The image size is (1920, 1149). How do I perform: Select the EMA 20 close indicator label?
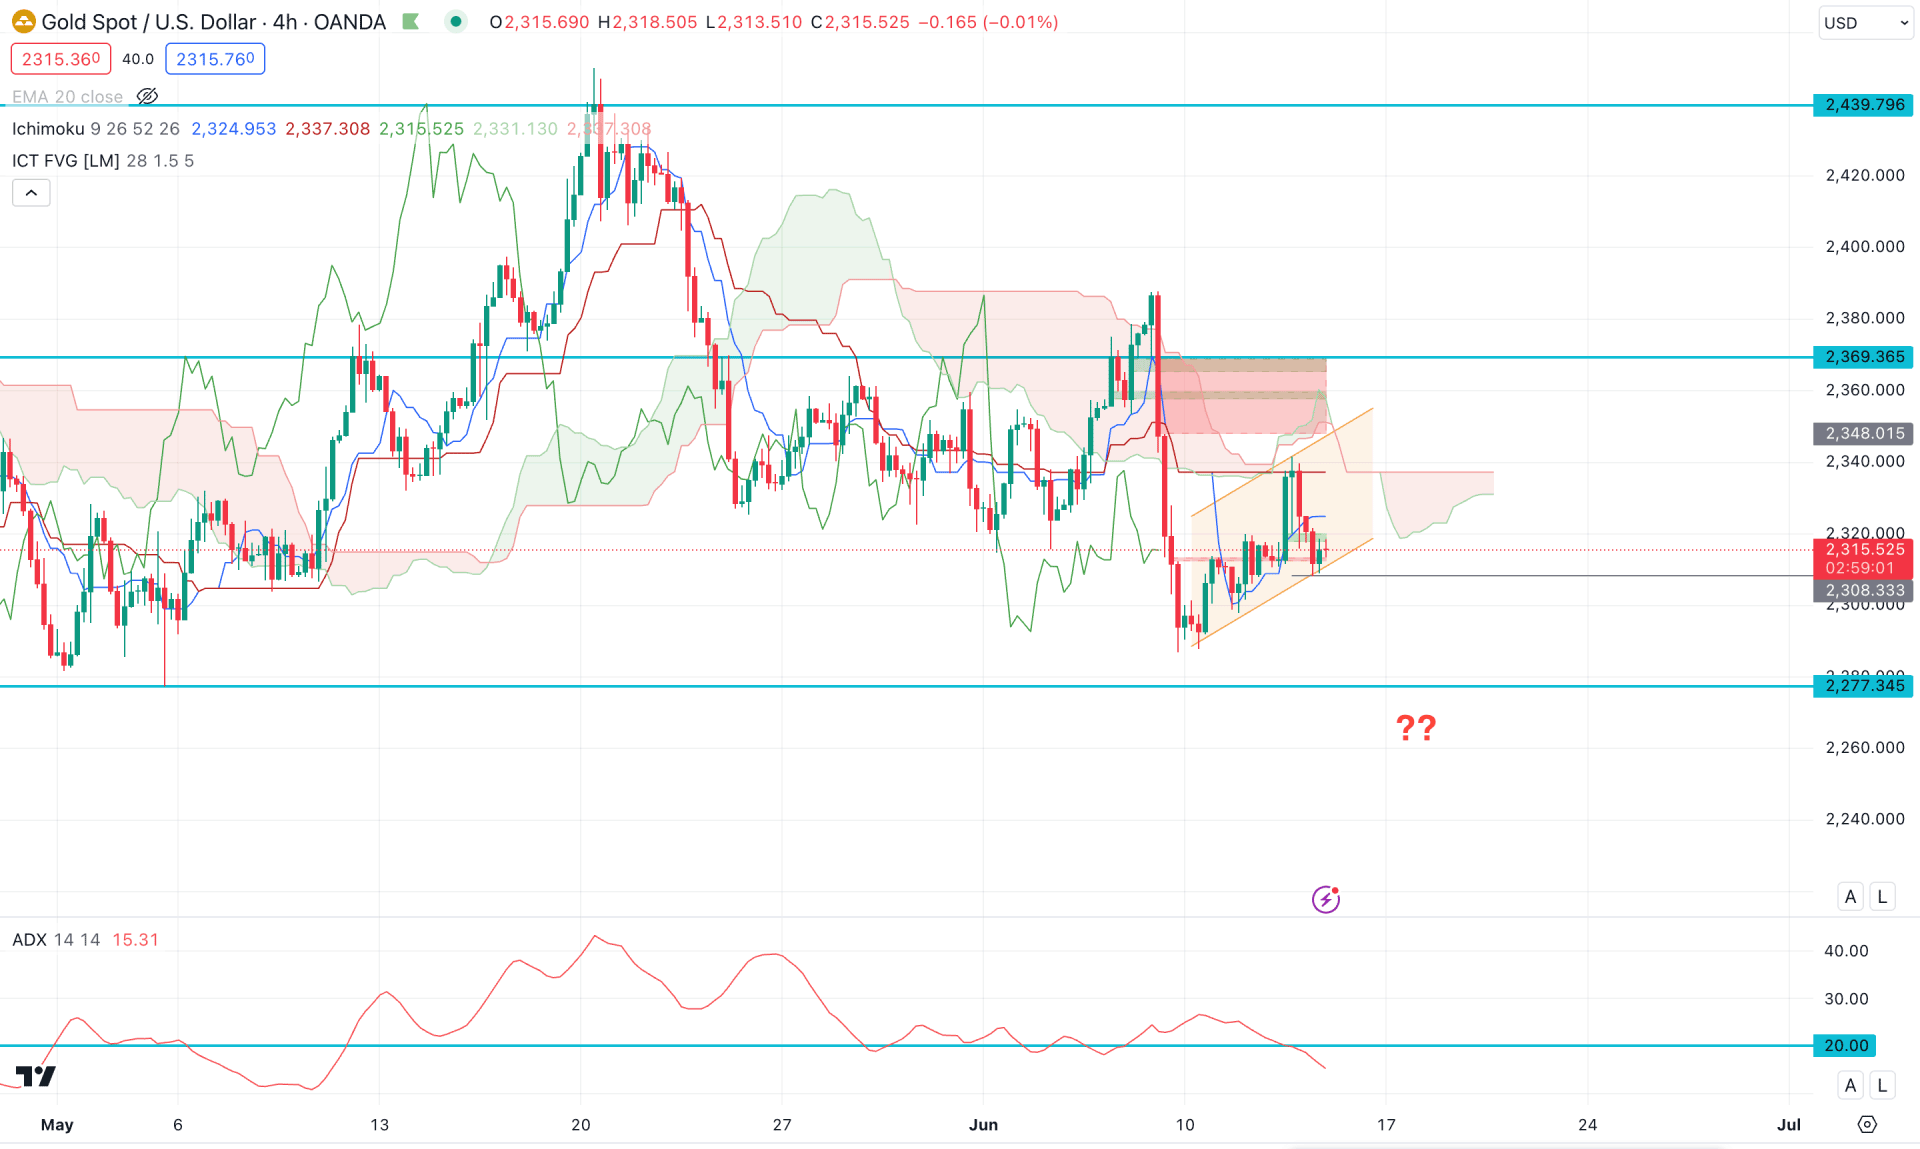pos(67,97)
